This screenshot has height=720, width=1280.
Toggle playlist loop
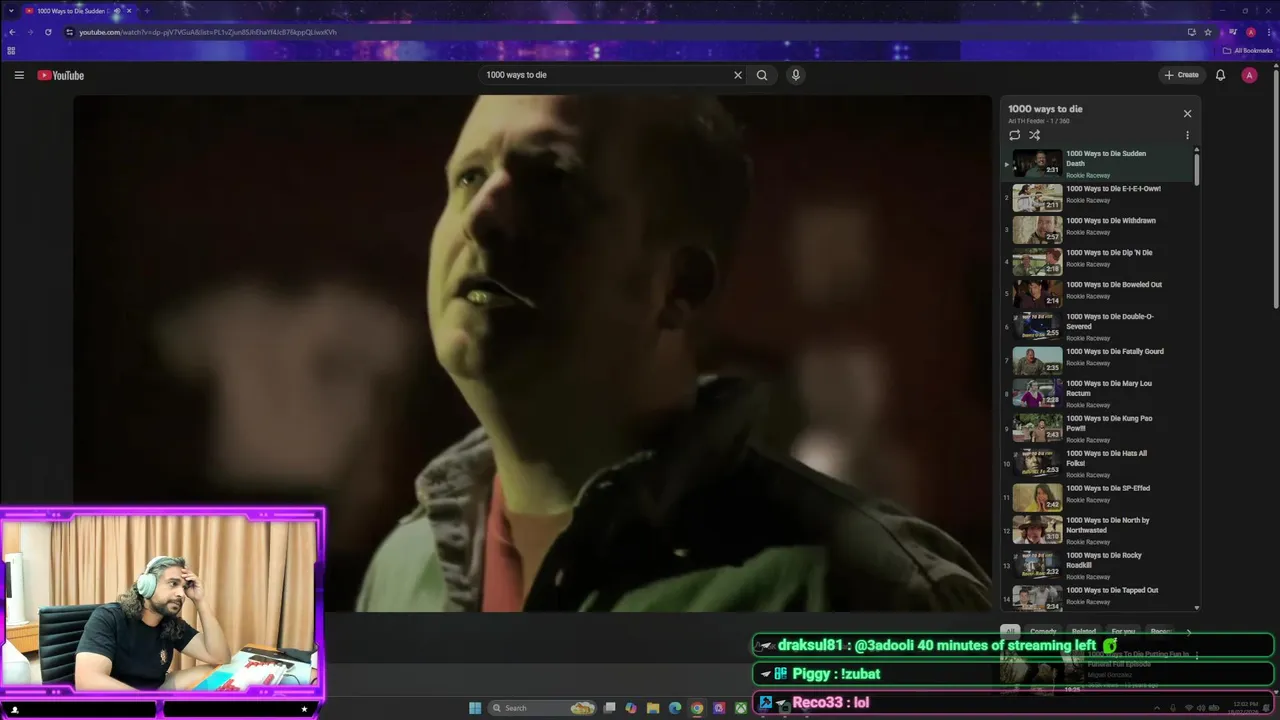coord(1015,135)
